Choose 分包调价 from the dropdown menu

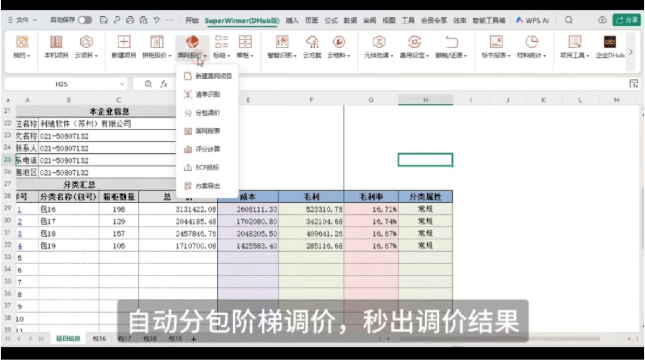(208, 113)
